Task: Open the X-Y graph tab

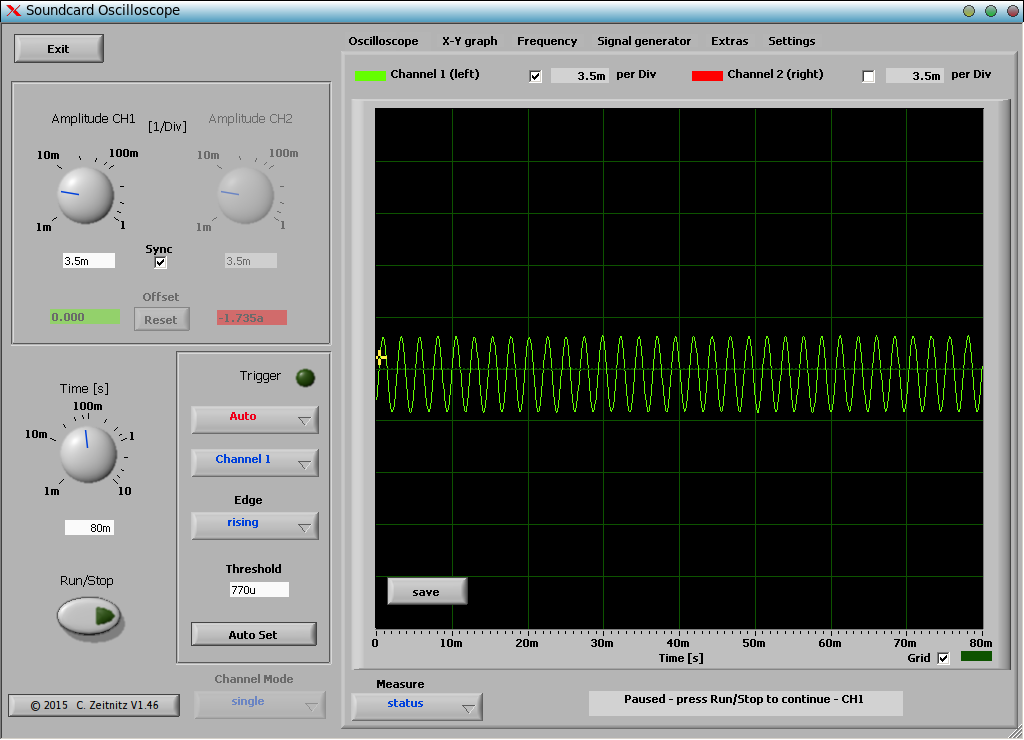Action: [469, 41]
